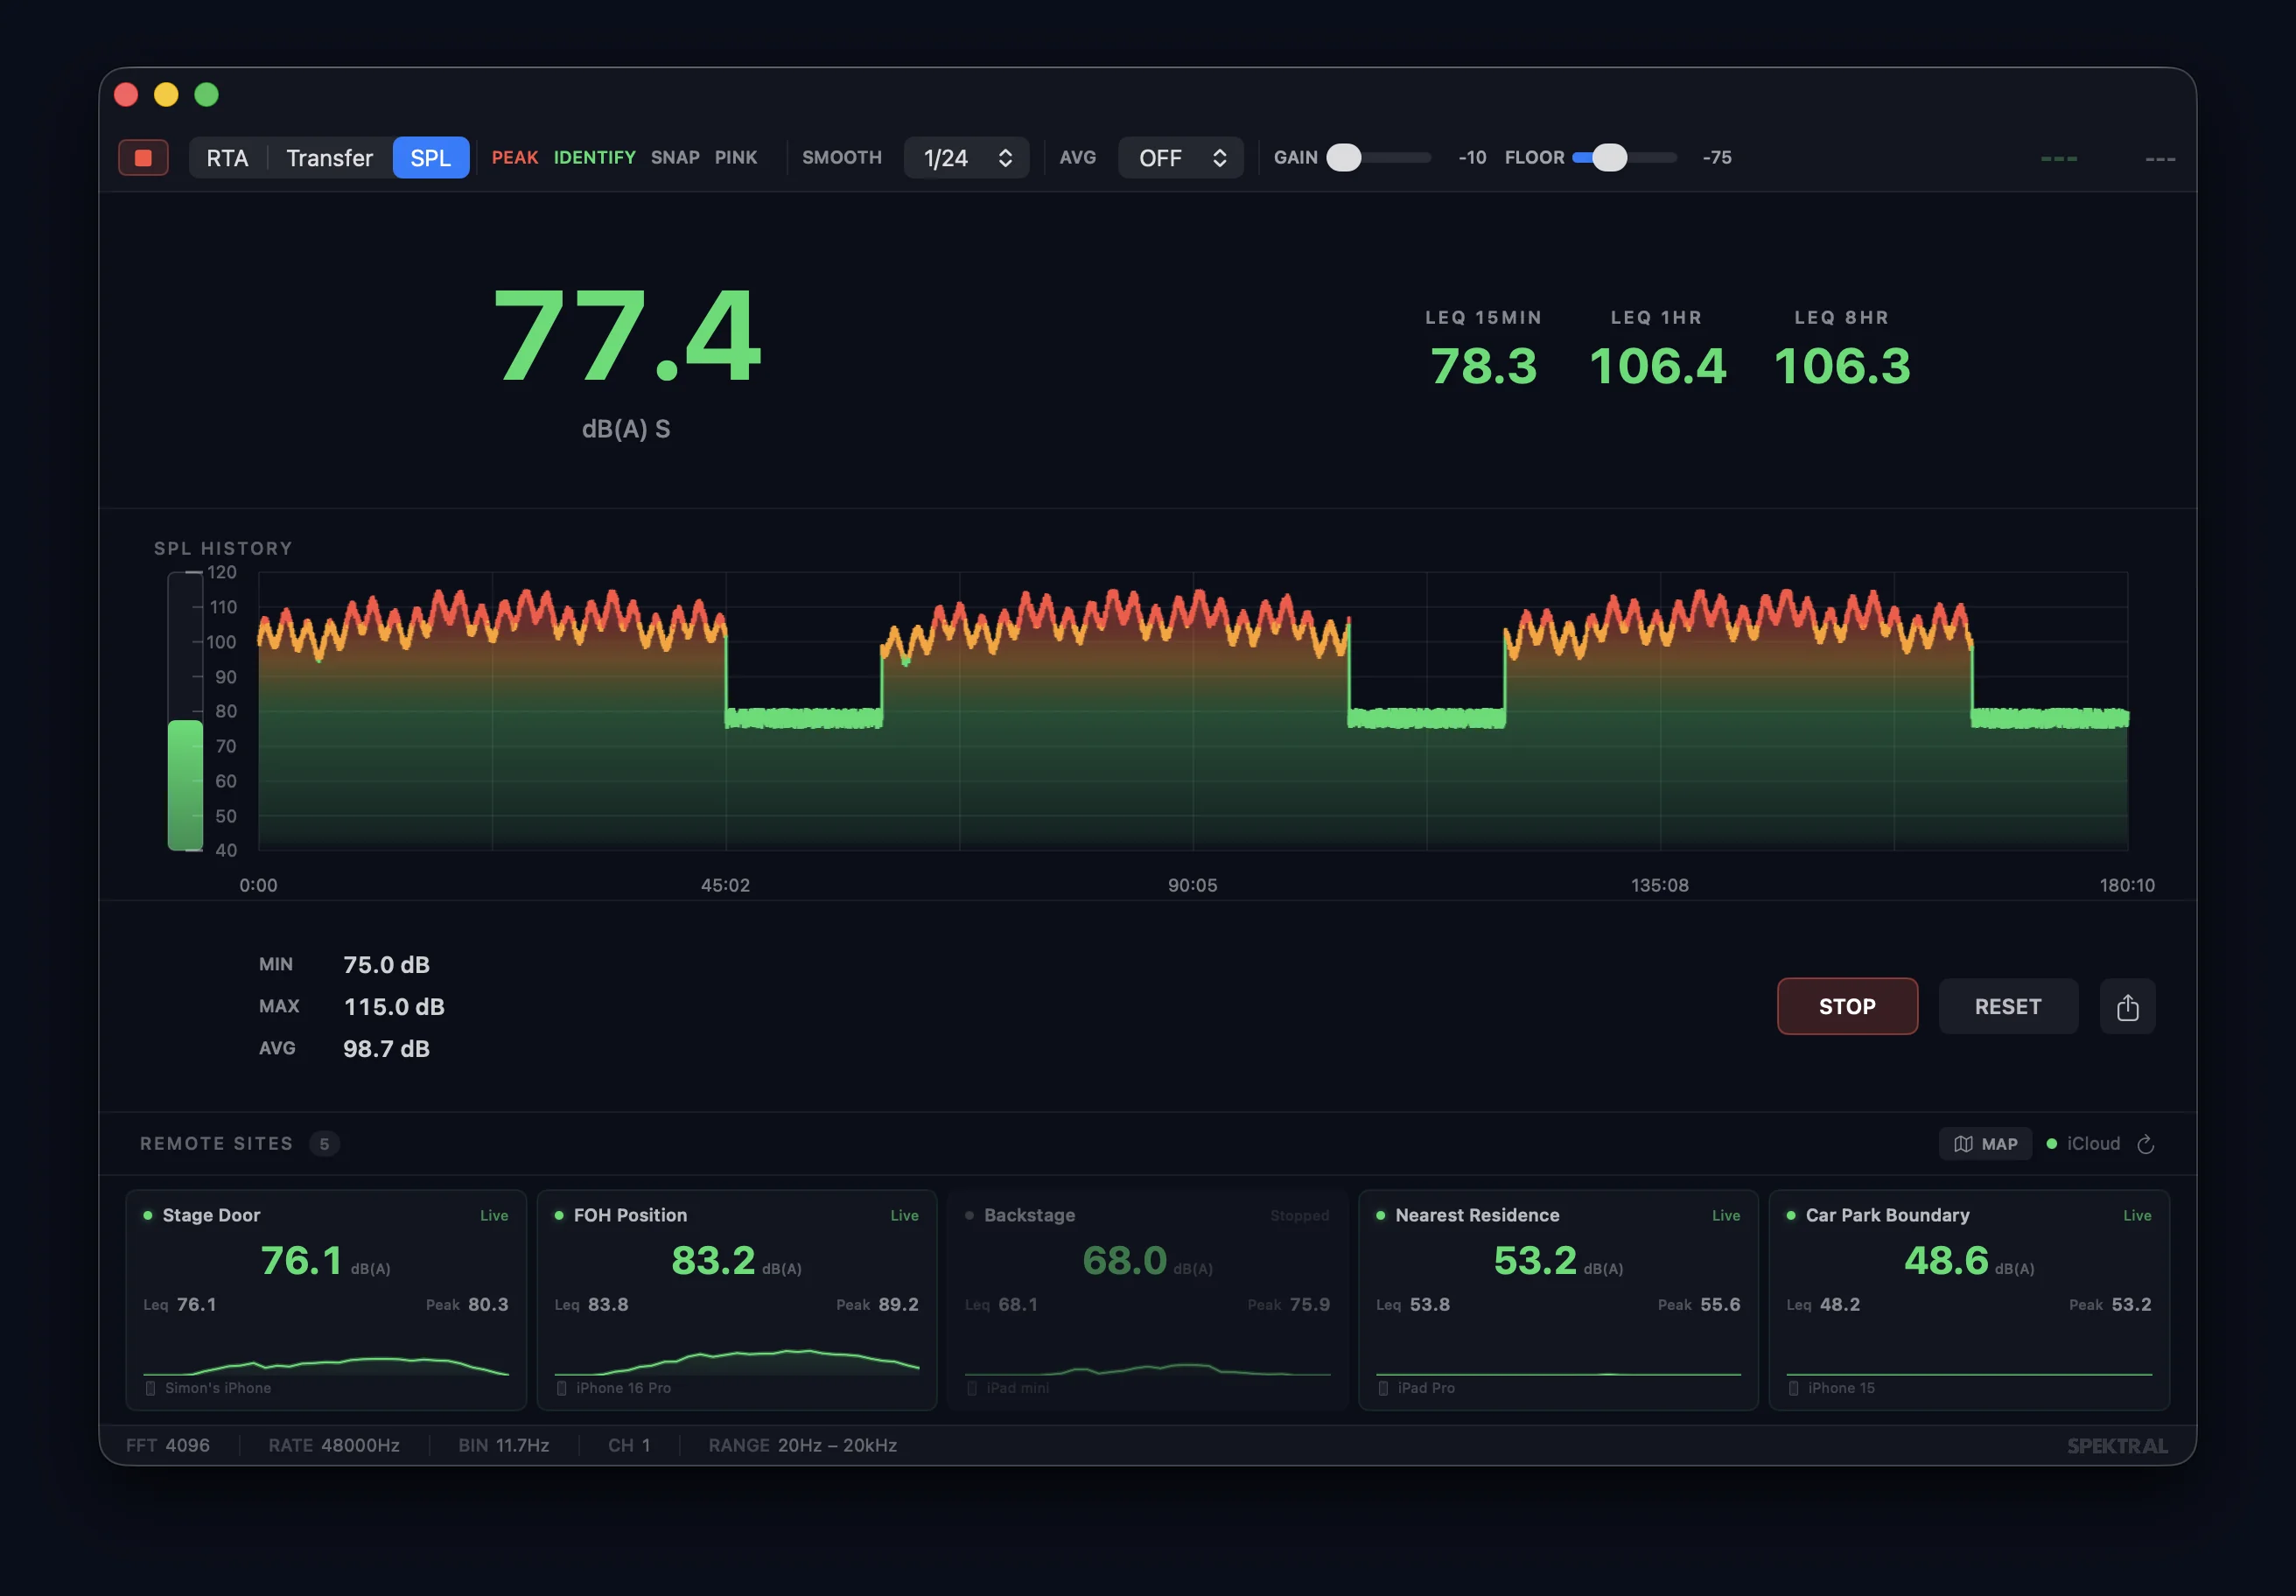This screenshot has height=1596, width=2296.
Task: Click the AVG 98.7 dB statistic
Action: [x=386, y=1049]
